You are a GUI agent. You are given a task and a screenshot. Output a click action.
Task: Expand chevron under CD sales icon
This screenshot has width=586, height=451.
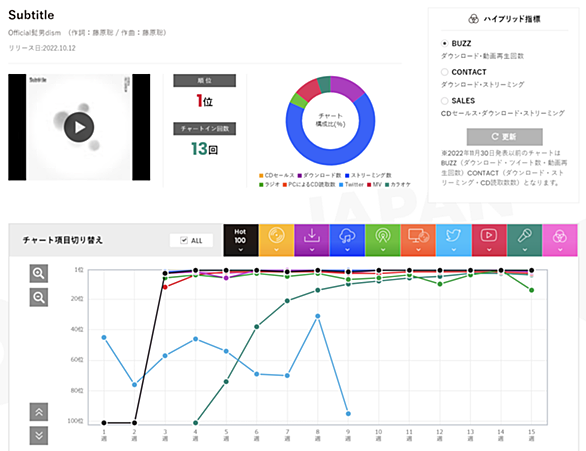tap(276, 250)
